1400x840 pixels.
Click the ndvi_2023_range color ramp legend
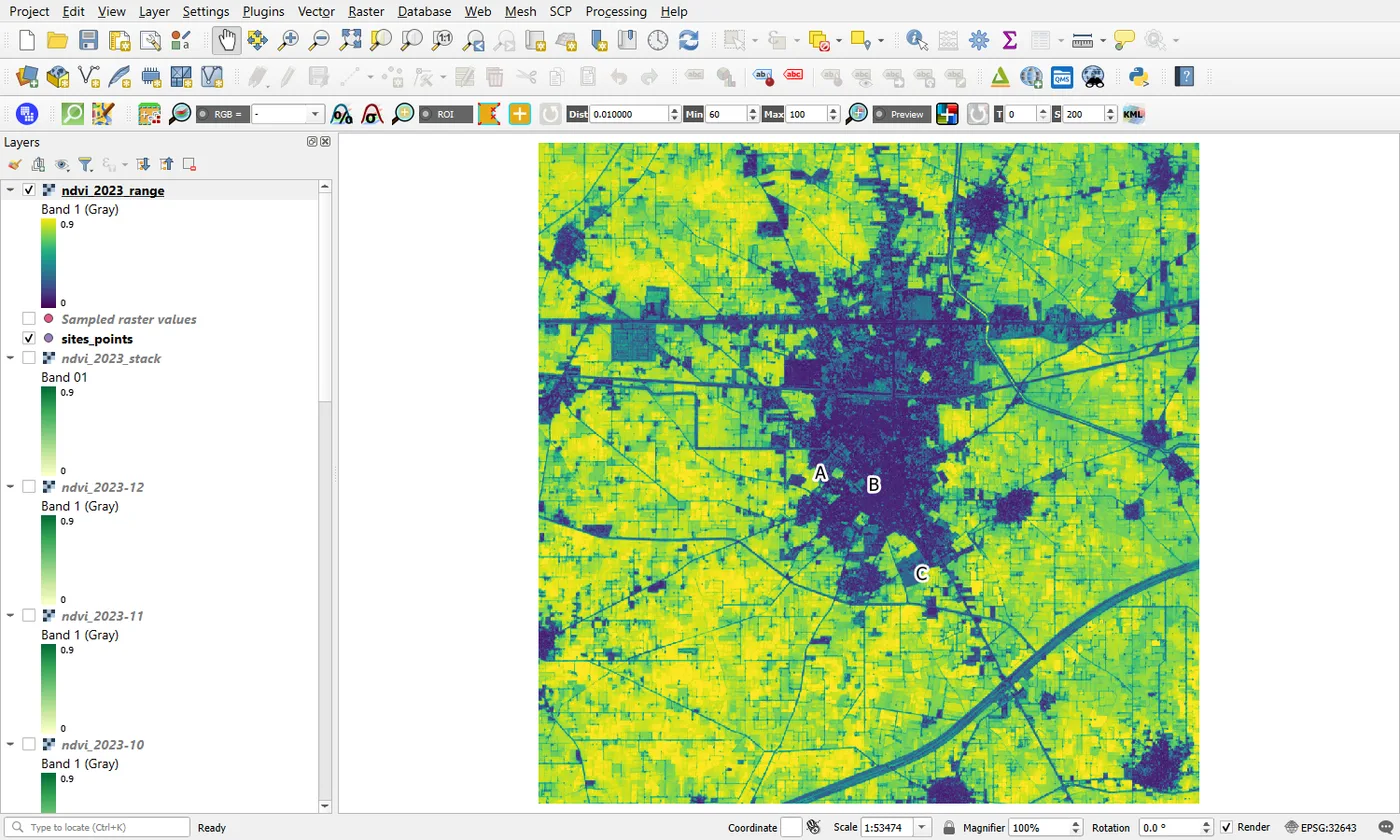[49, 264]
